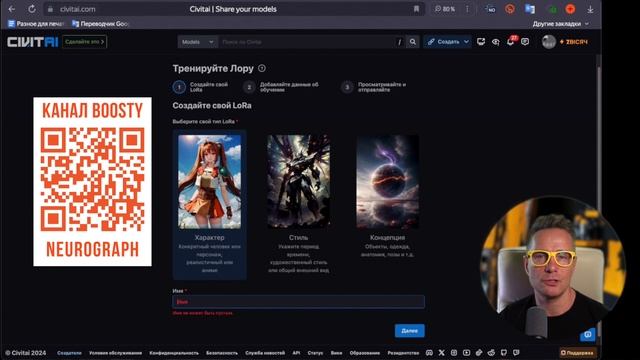
Task: Click the info icon beside Тренируйте Лору
Action: 262,69
